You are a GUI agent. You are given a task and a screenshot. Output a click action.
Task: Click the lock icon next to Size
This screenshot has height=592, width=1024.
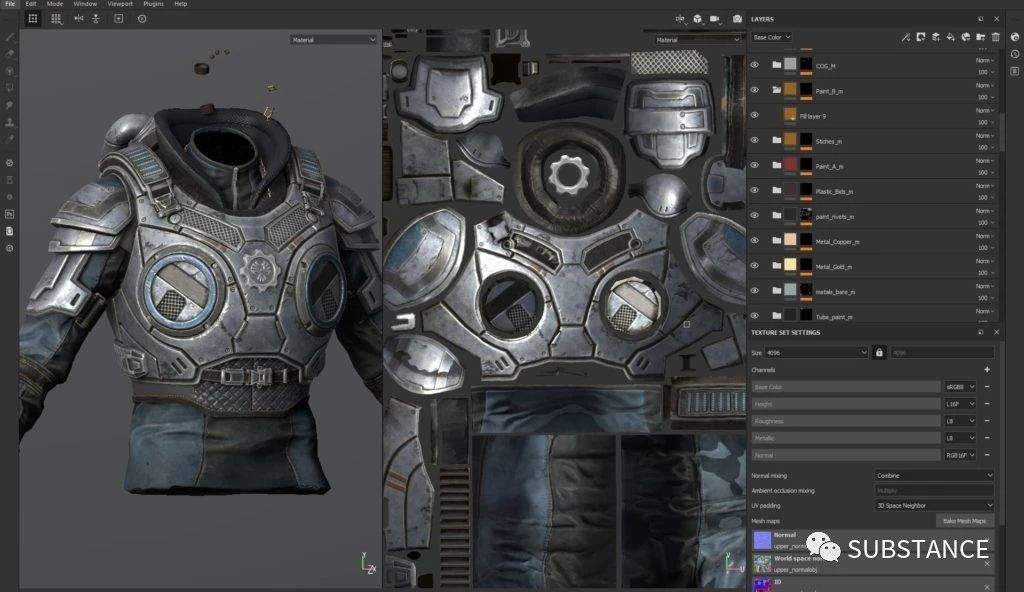(879, 352)
